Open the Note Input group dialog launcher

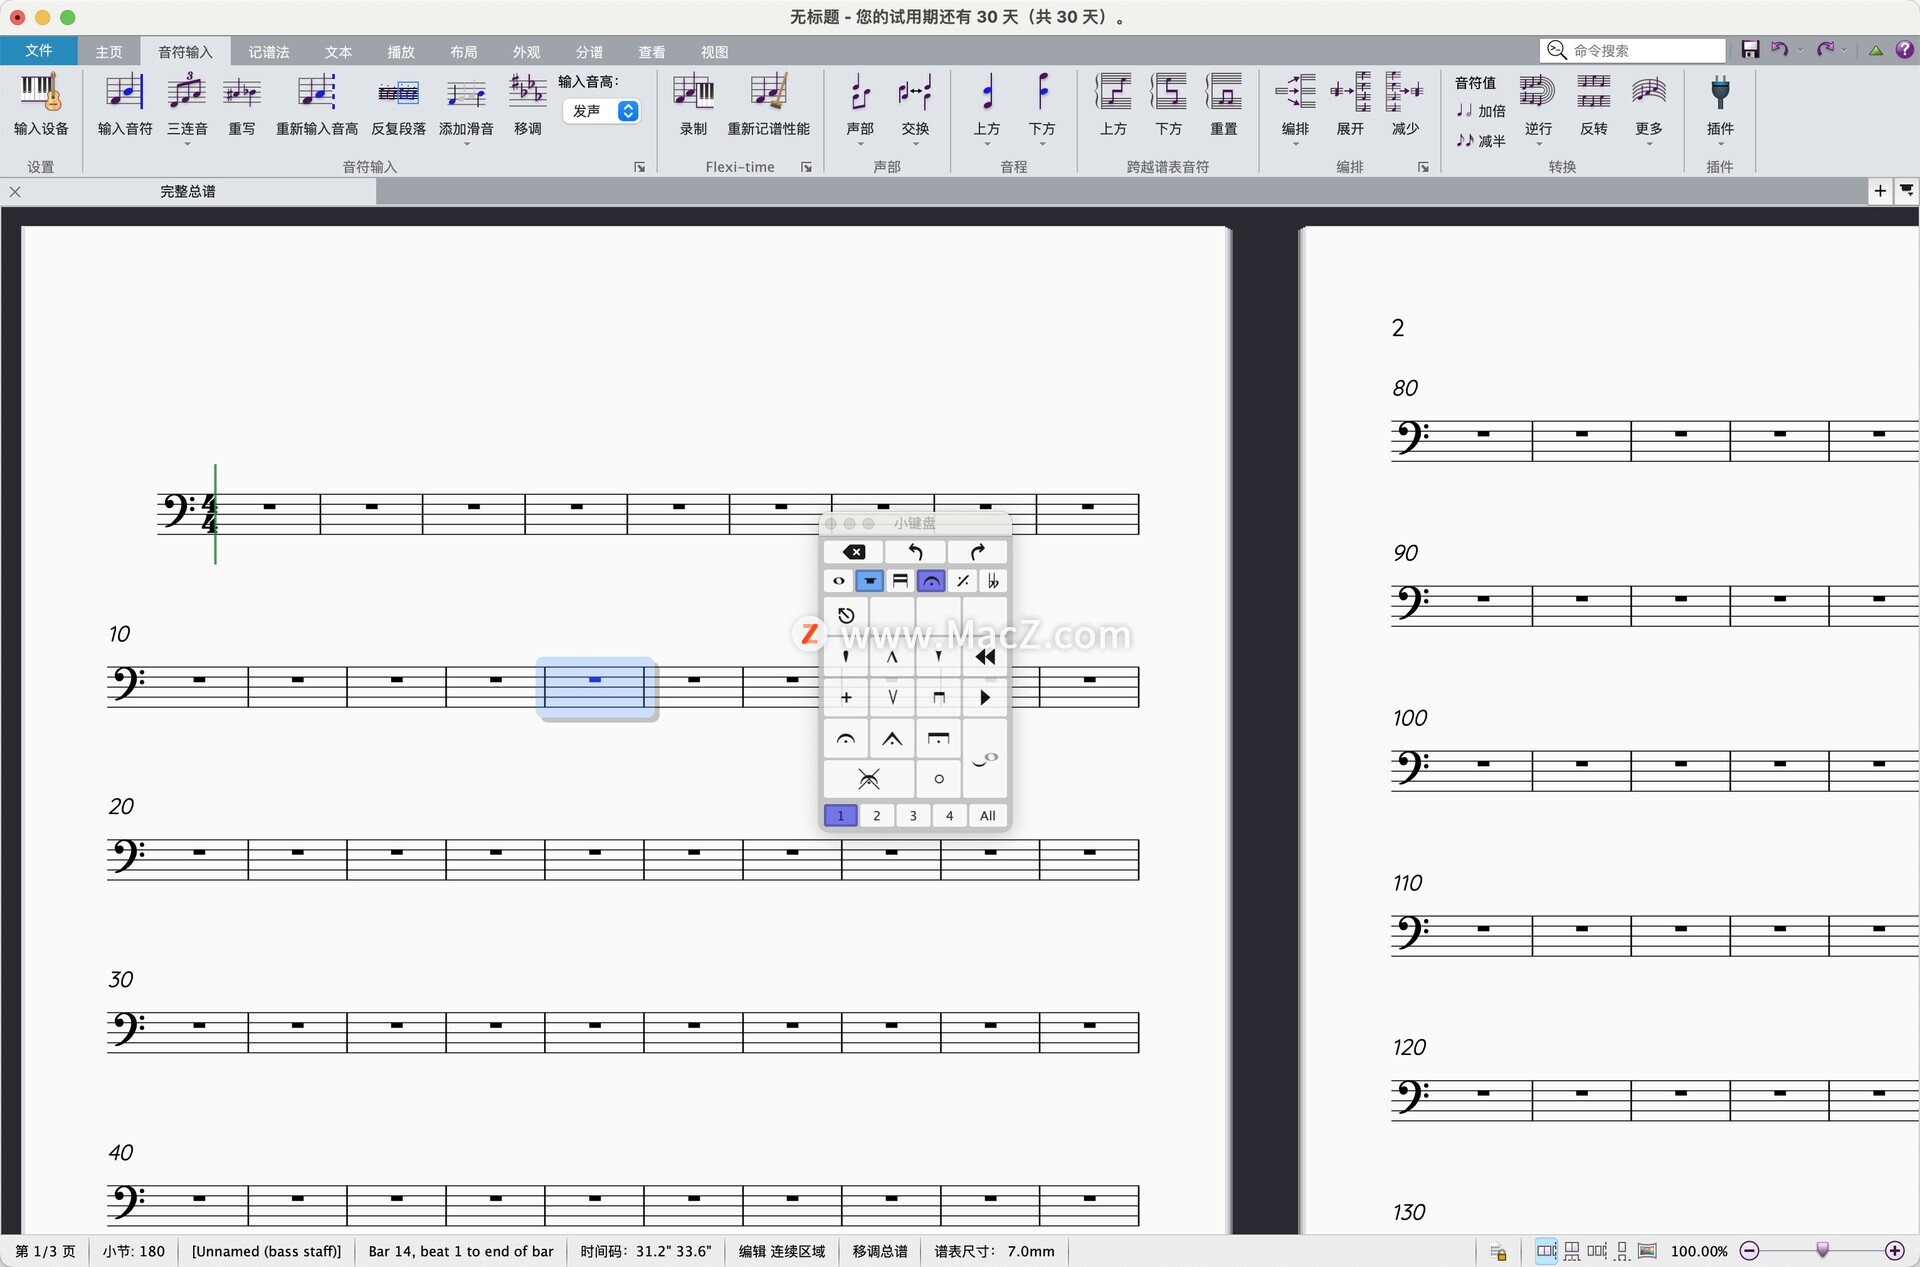(640, 167)
